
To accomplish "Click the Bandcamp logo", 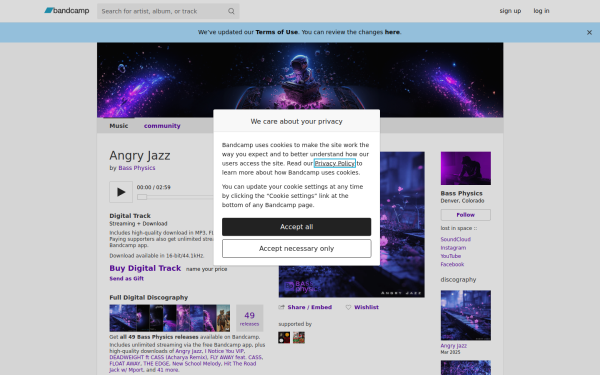I will [x=67, y=11].
